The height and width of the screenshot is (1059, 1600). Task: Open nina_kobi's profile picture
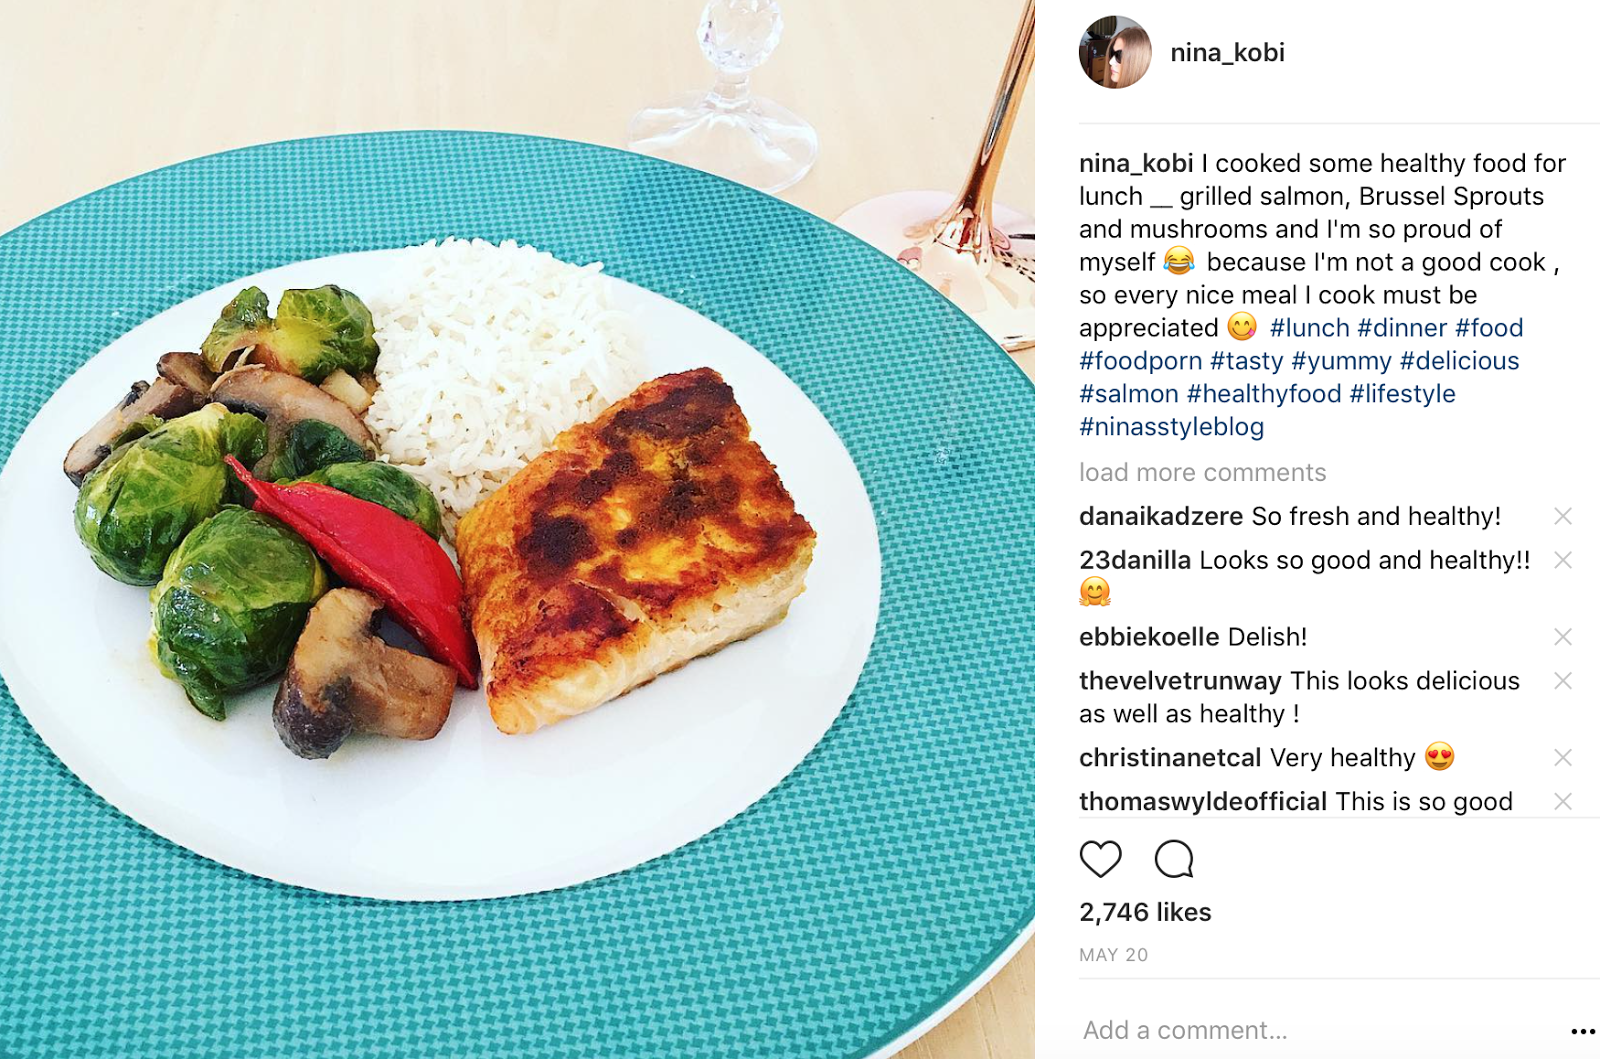click(x=1115, y=52)
